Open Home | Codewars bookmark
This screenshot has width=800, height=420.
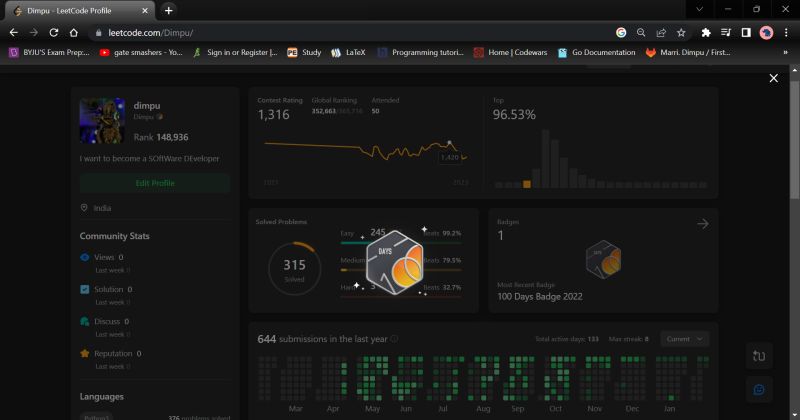point(510,52)
